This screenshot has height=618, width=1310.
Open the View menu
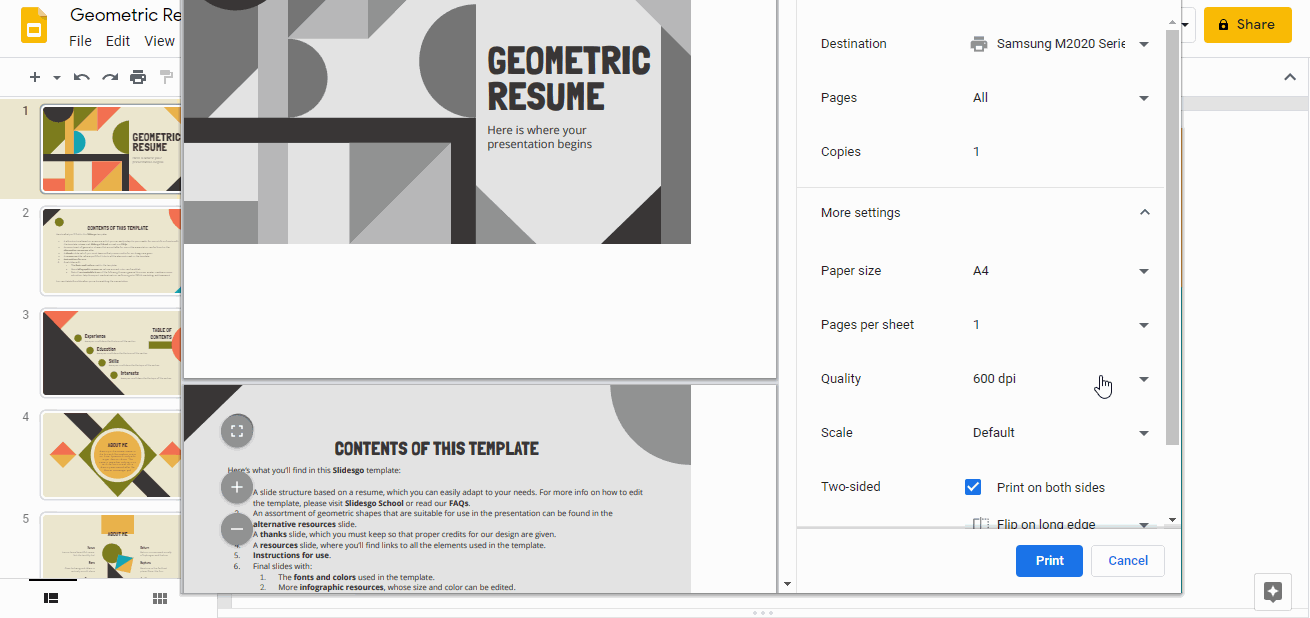point(159,41)
